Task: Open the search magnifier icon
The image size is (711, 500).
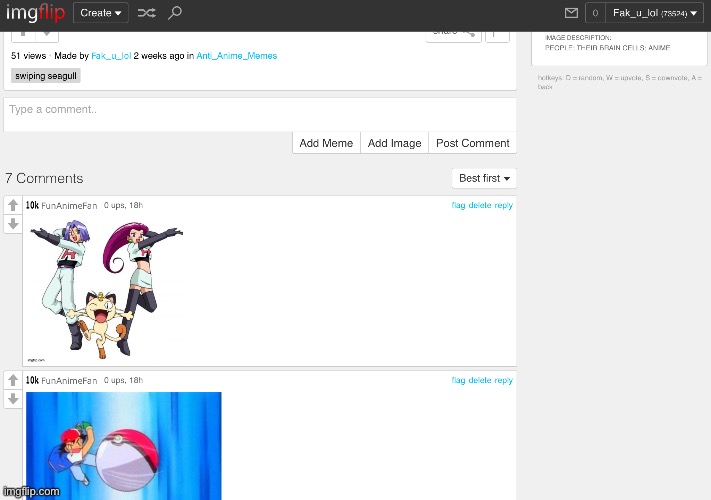Action: click(175, 13)
